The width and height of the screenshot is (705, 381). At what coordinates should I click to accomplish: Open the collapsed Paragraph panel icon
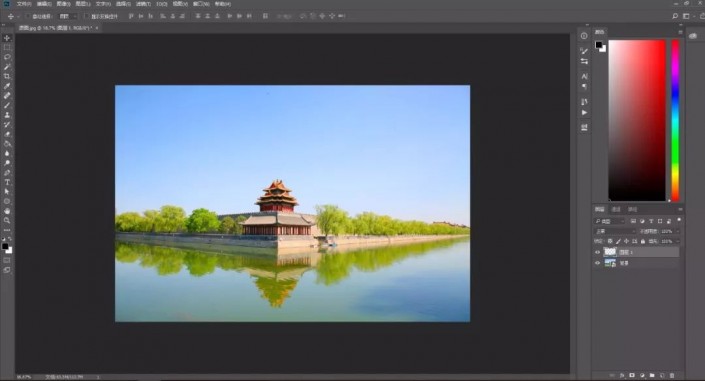pos(584,86)
